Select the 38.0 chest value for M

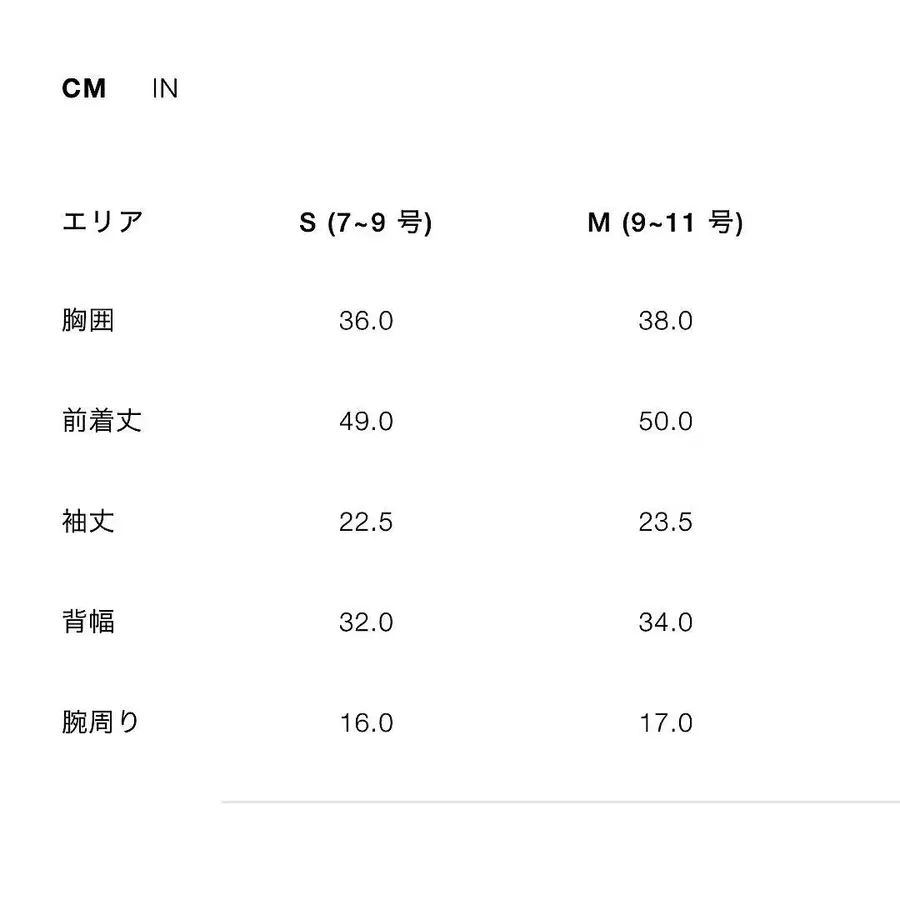click(666, 321)
